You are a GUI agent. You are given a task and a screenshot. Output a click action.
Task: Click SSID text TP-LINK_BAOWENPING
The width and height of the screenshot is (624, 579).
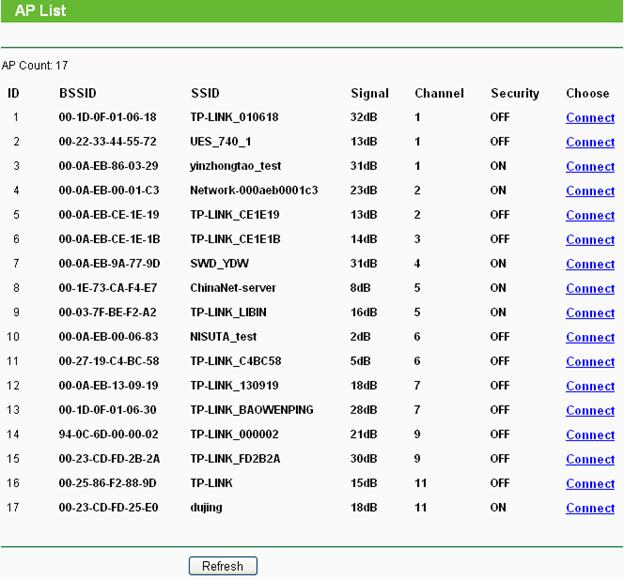click(x=252, y=410)
